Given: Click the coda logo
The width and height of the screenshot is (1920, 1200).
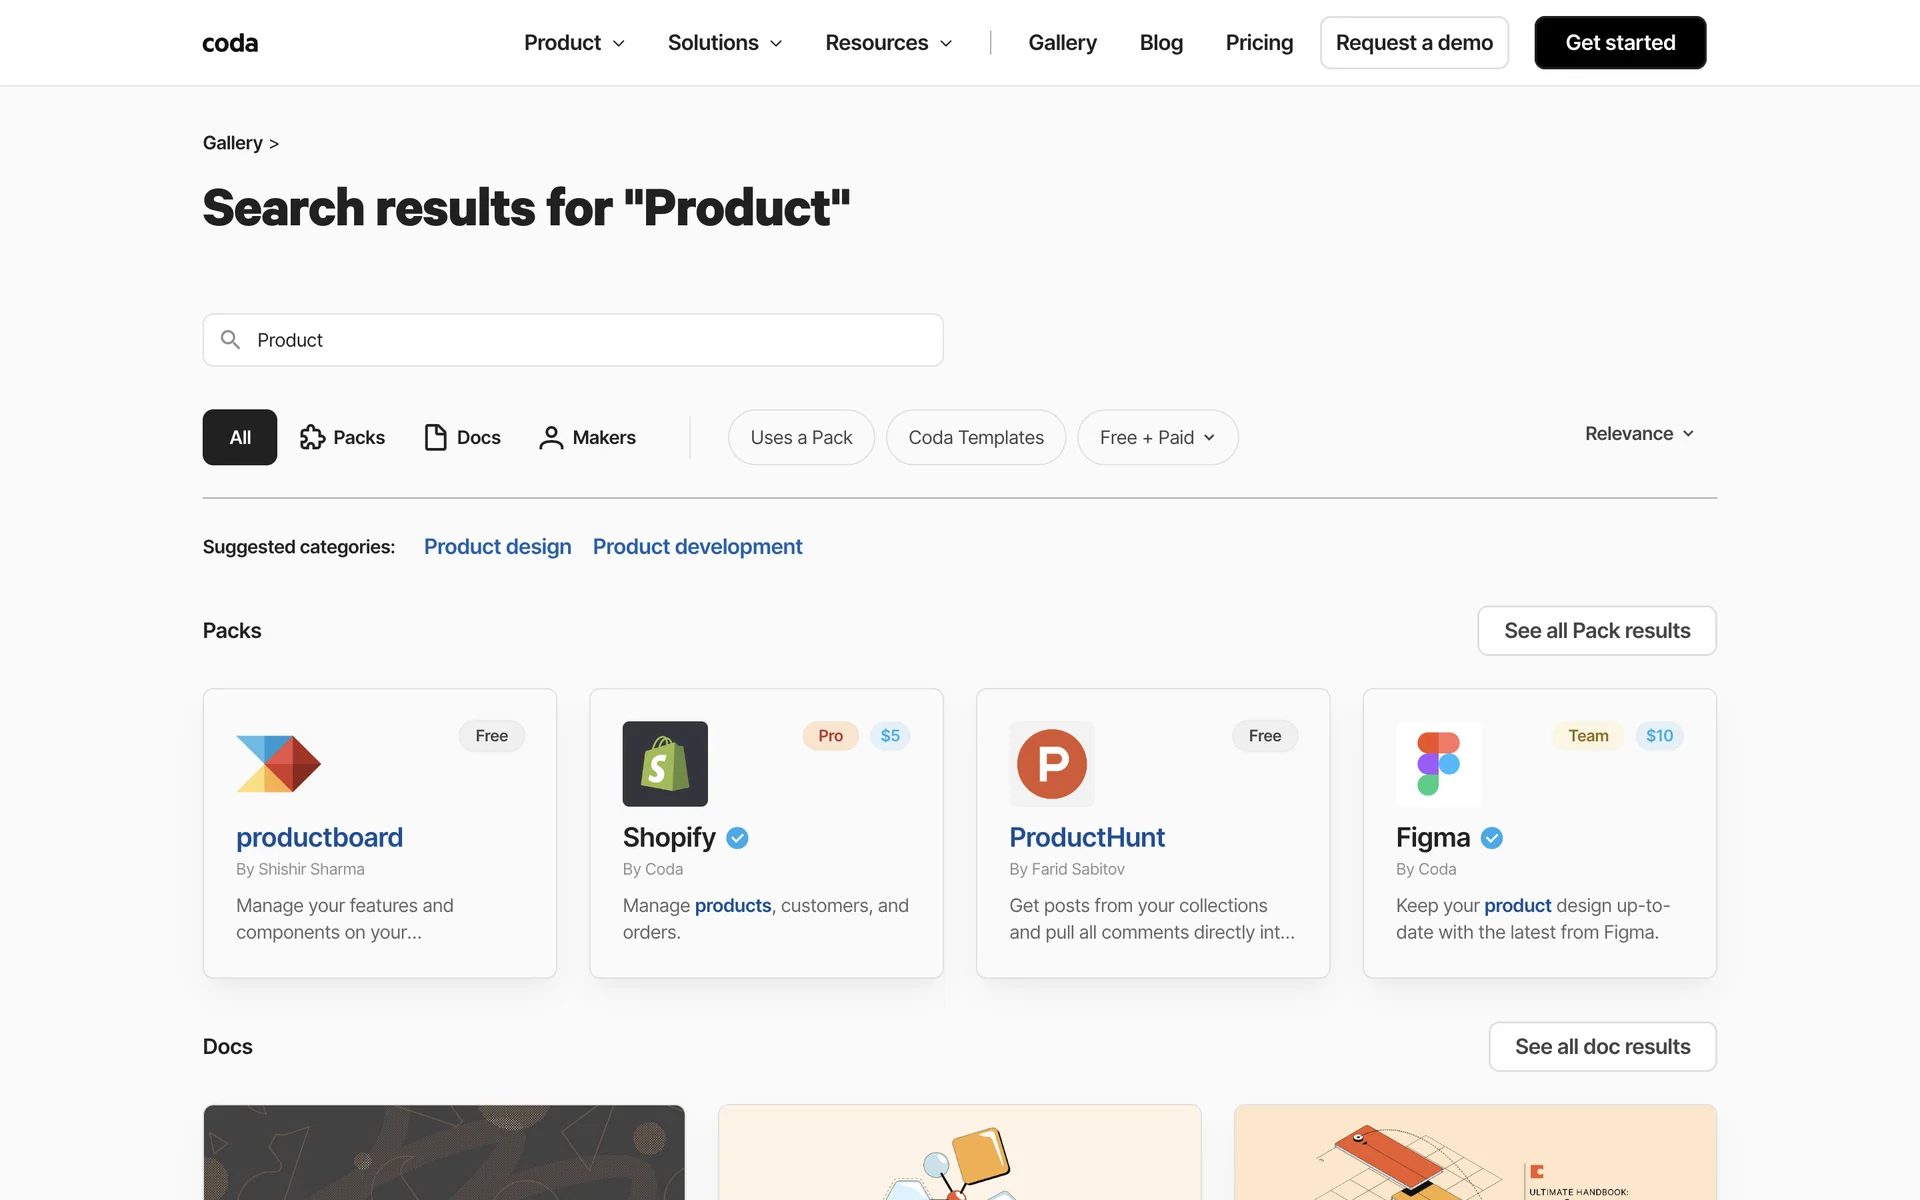Looking at the screenshot, I should pos(230,43).
